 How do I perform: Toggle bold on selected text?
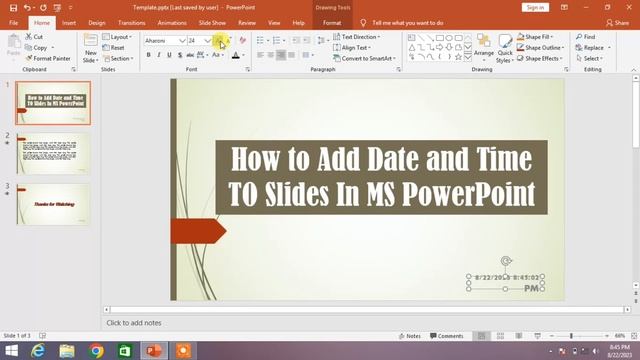click(148, 55)
